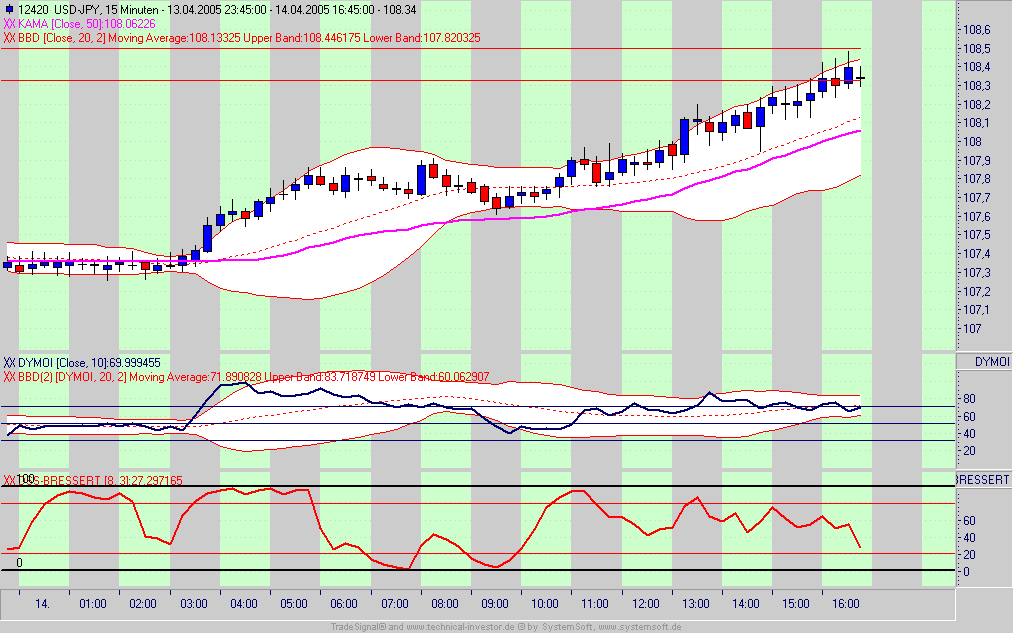Click the 10:00 time axis label
Image resolution: width=1013 pixels, height=633 pixels.
click(x=545, y=604)
